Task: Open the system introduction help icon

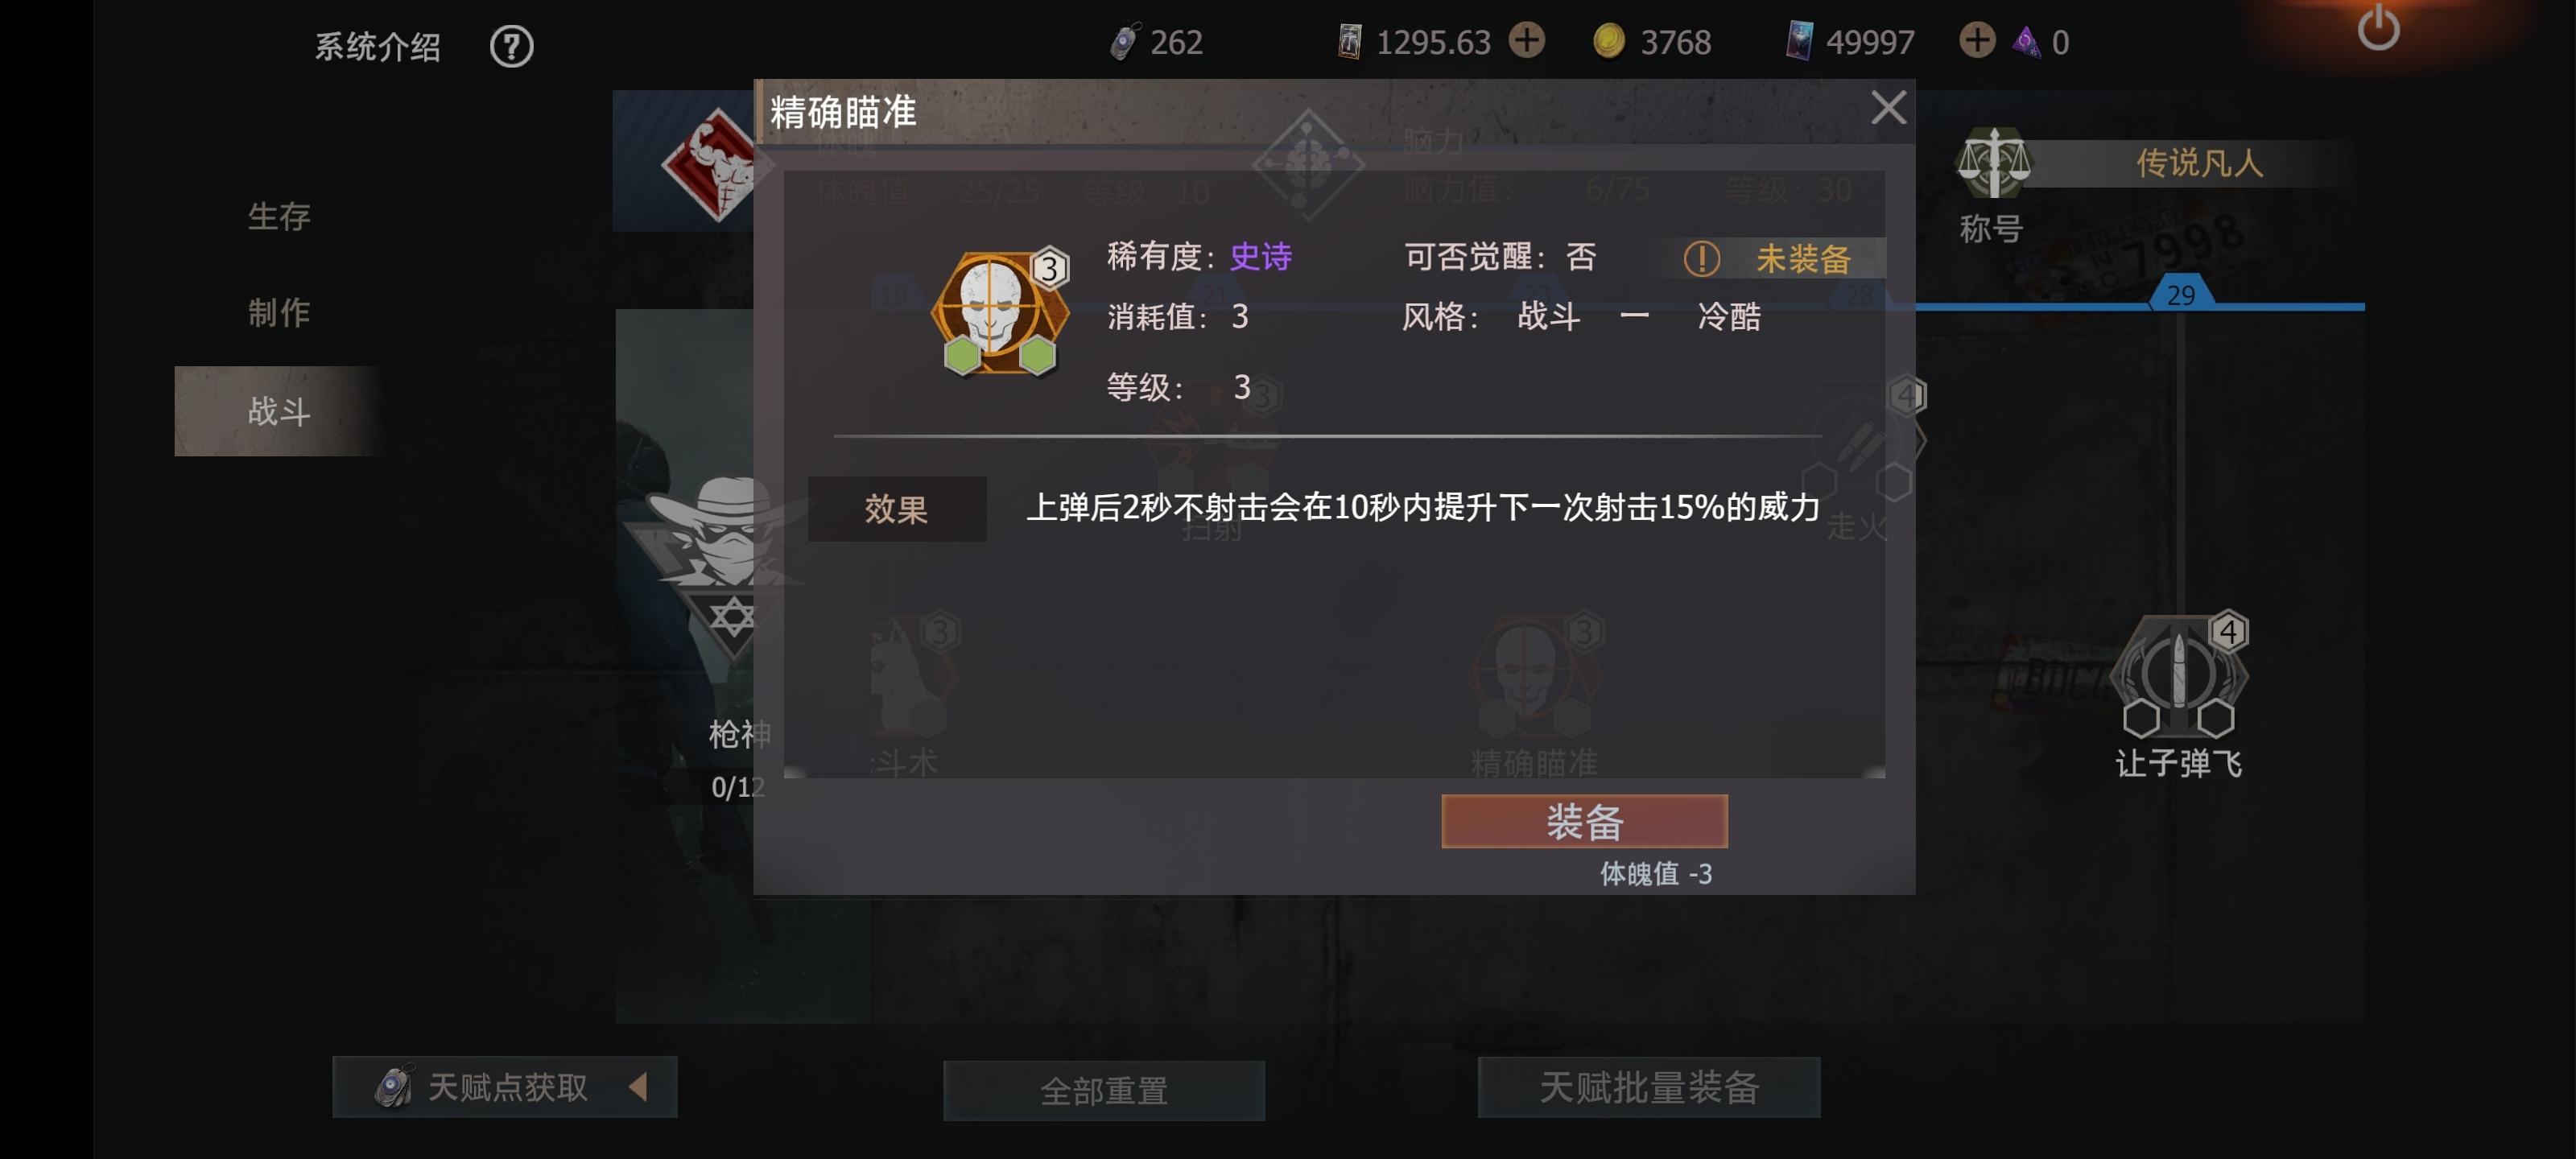Action: (511, 46)
